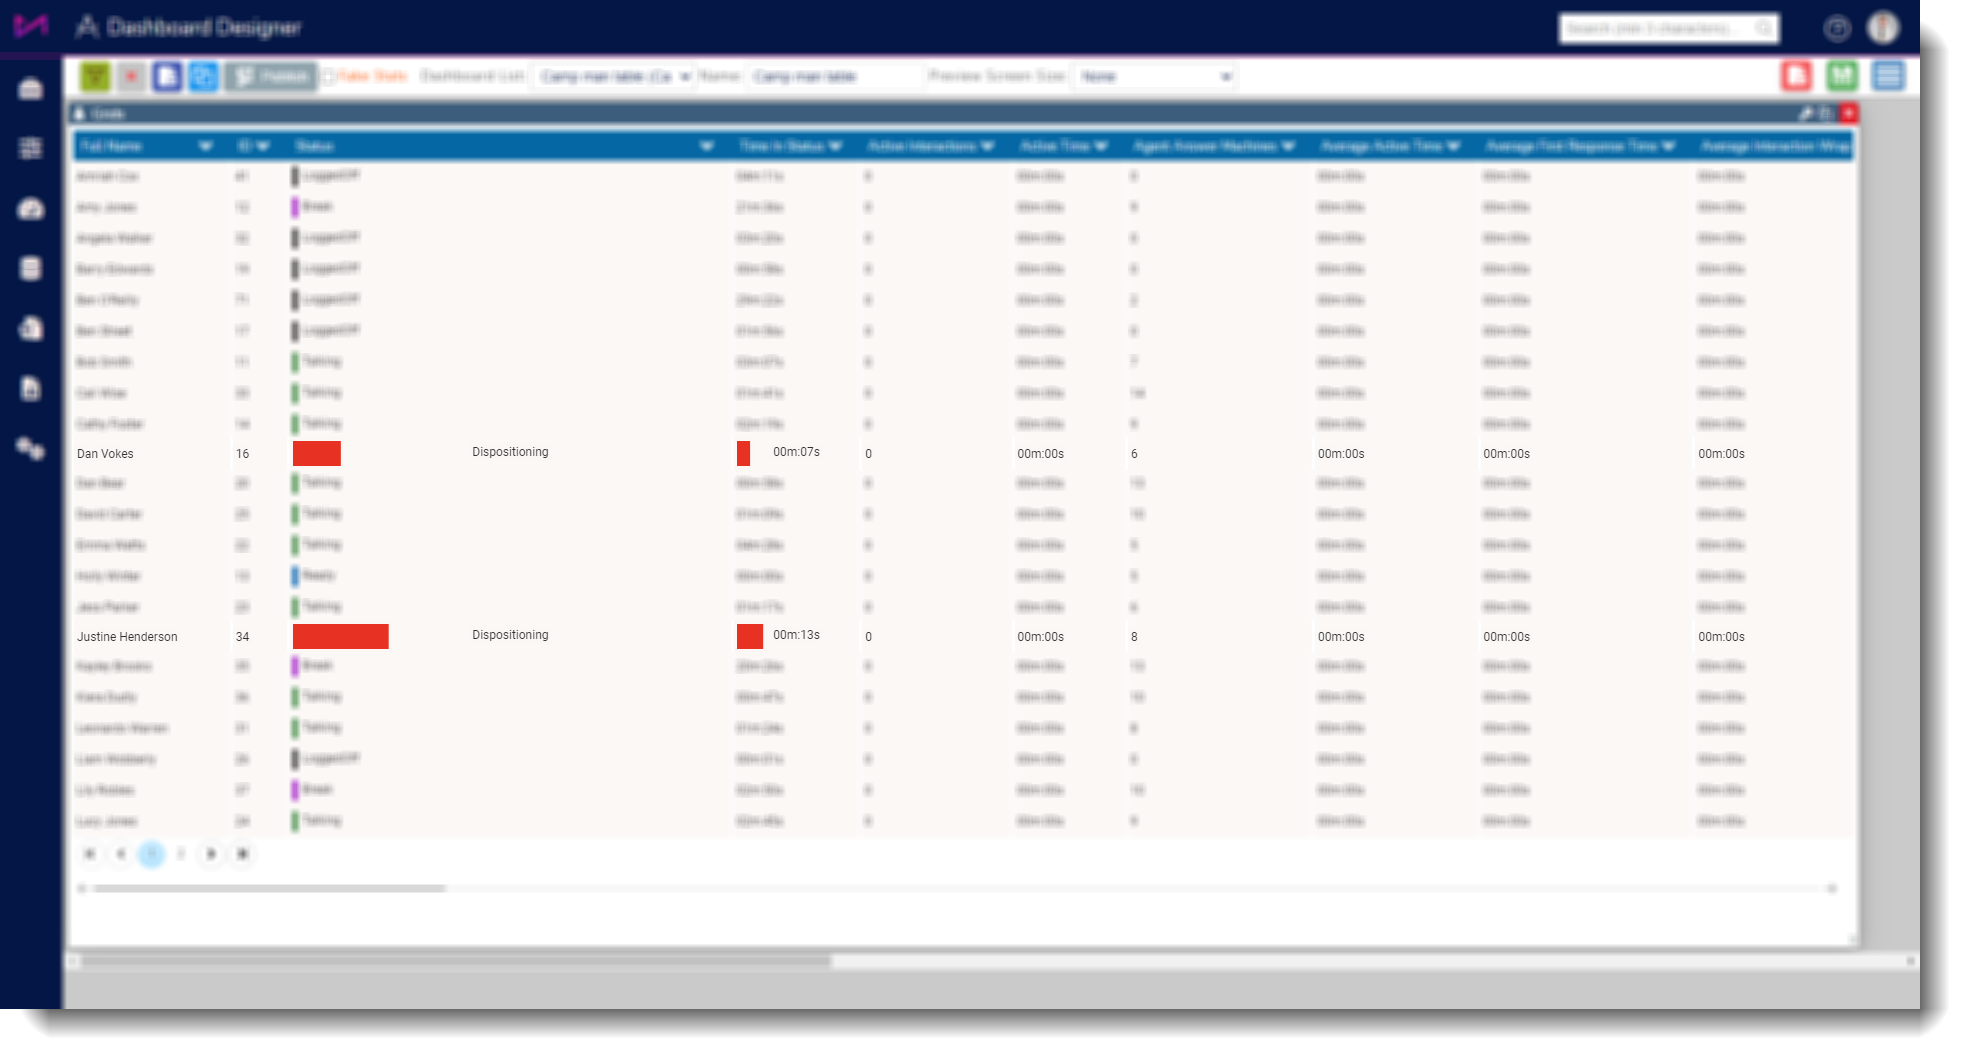This screenshot has width=1970, height=1059.
Task: Open the Dashboard List dropdown
Action: [x=613, y=76]
